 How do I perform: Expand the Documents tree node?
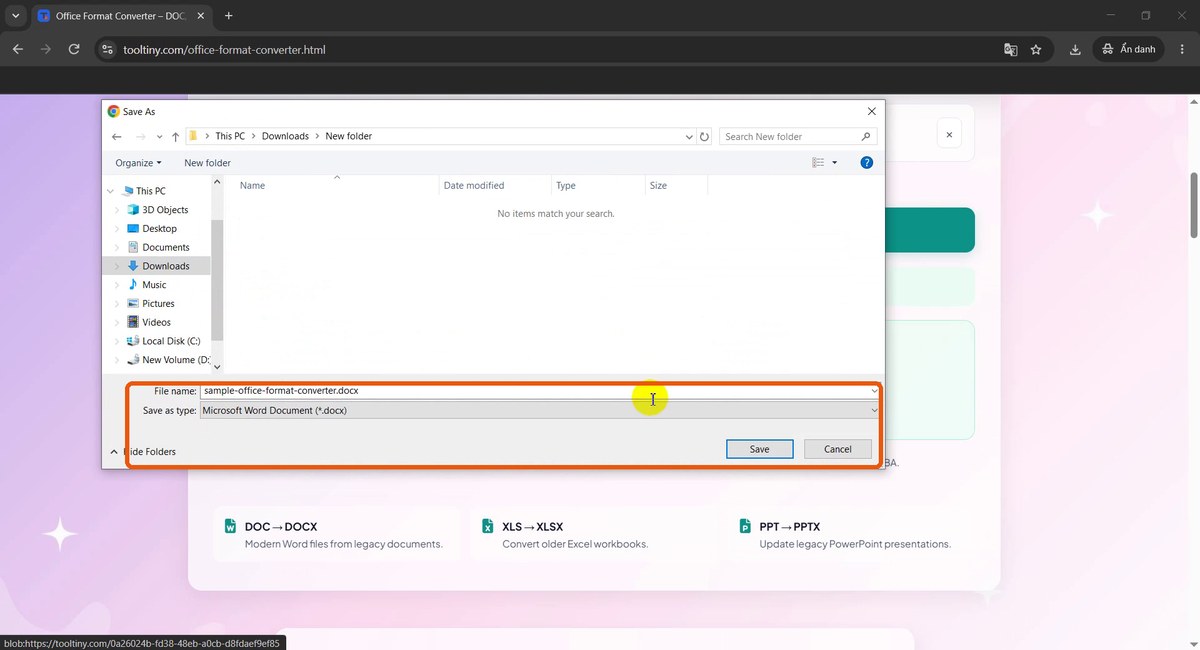coord(118,247)
